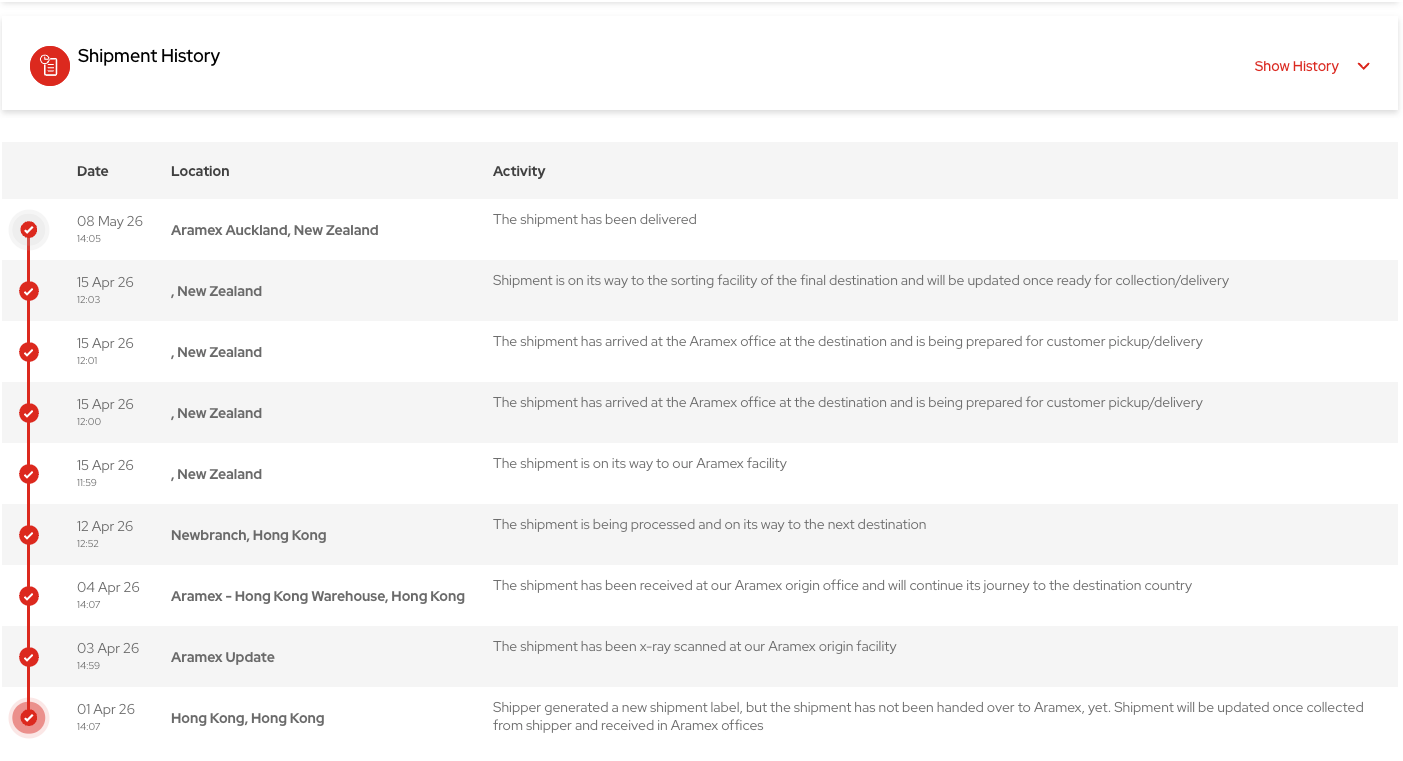Click checkmark icon for 15 Apr 12:00 entry
This screenshot has height=761, width=1403.
(29, 413)
